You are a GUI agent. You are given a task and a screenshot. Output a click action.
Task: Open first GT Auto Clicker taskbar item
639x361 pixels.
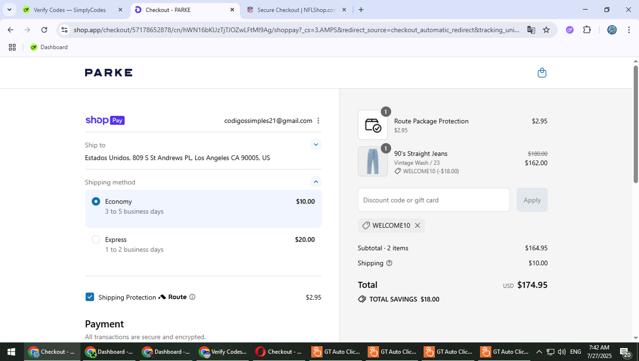click(x=335, y=352)
